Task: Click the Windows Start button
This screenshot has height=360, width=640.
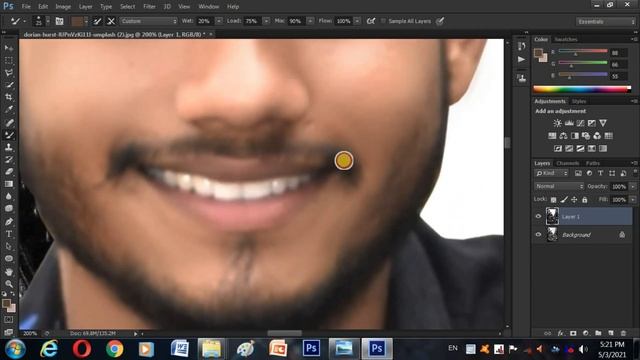Action: click(15, 349)
